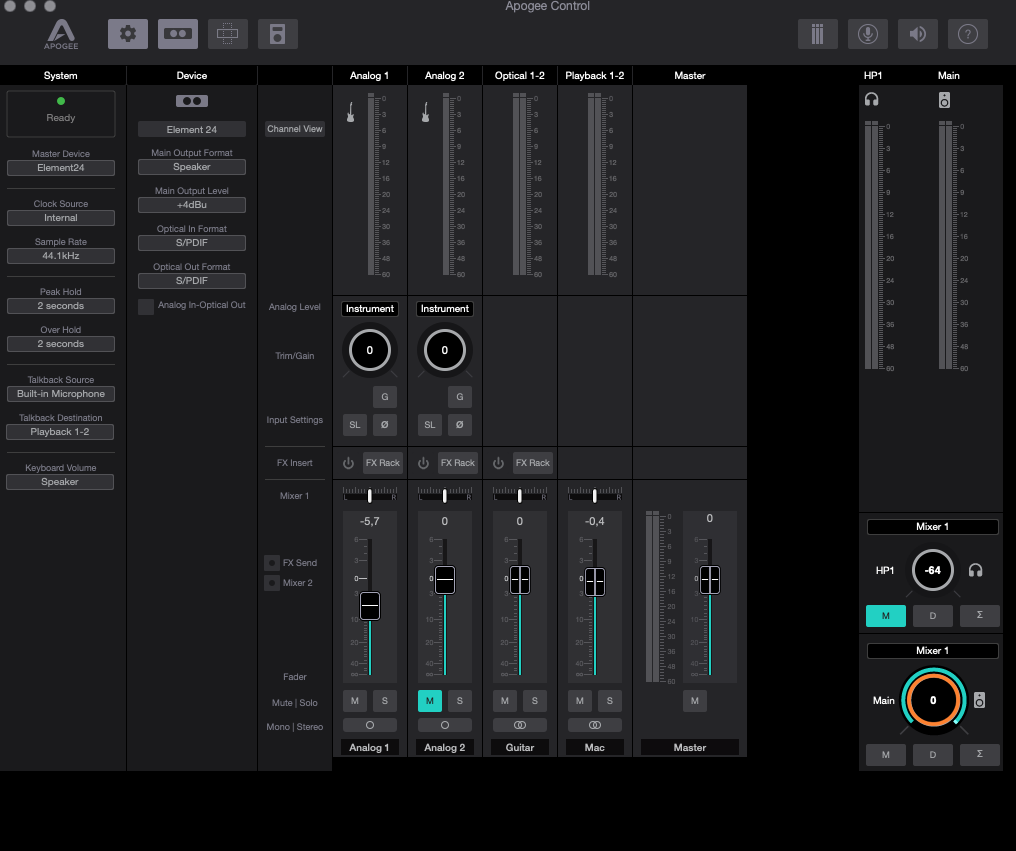Activate the talkback microphone toolbar icon
This screenshot has height=851, width=1016.
[868, 34]
